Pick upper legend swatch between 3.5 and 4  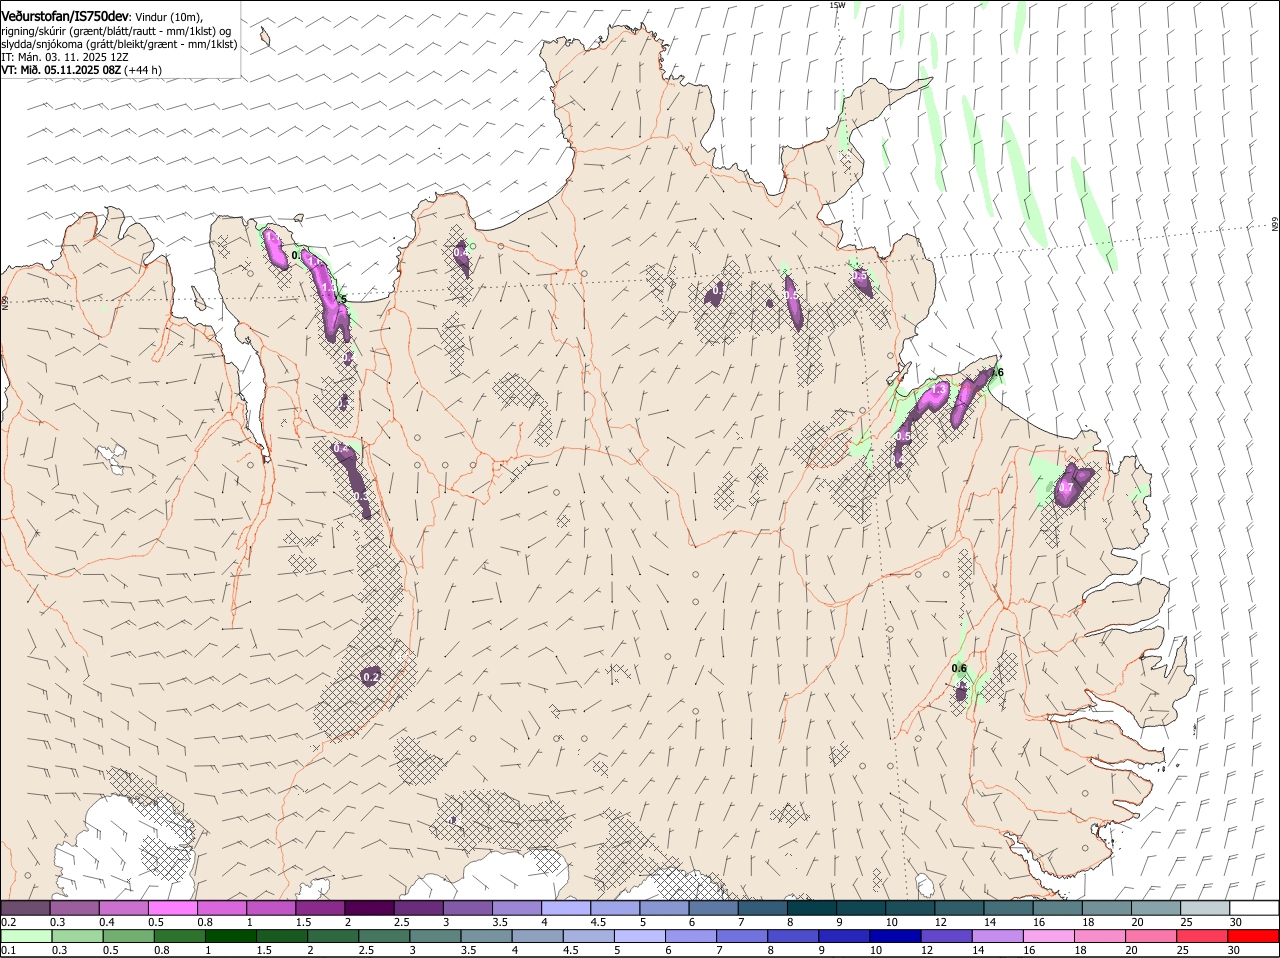tap(518, 908)
